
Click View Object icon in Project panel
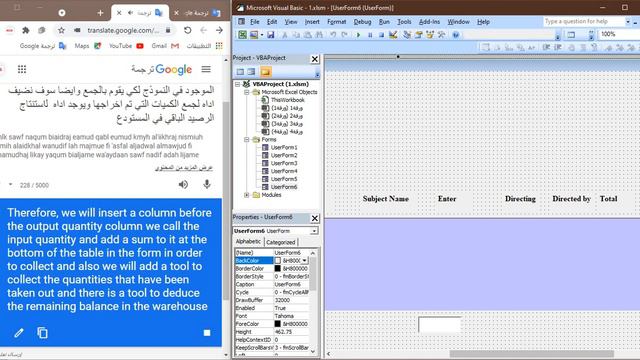tap(251, 72)
